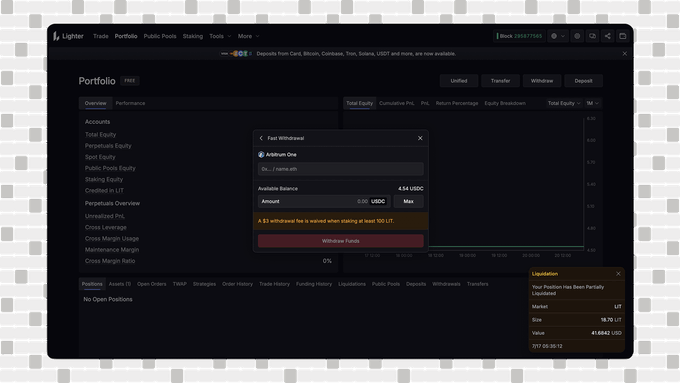Click the Withdraw button on Portfolio page
The image size is (680, 383).
pos(542,81)
